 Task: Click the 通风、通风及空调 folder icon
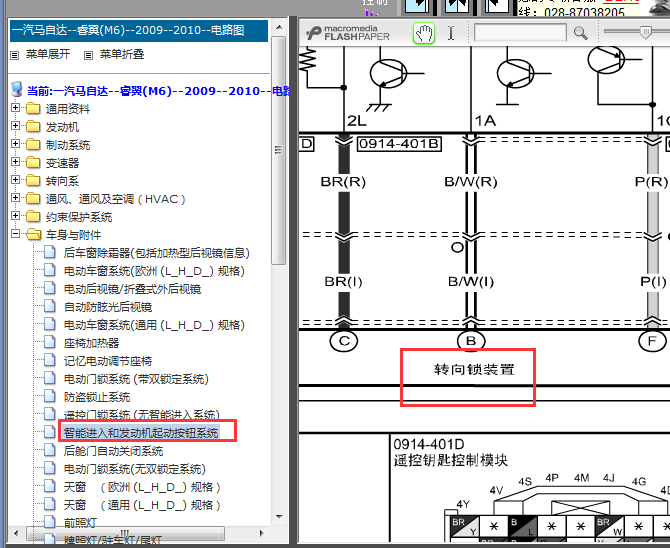coord(33,198)
